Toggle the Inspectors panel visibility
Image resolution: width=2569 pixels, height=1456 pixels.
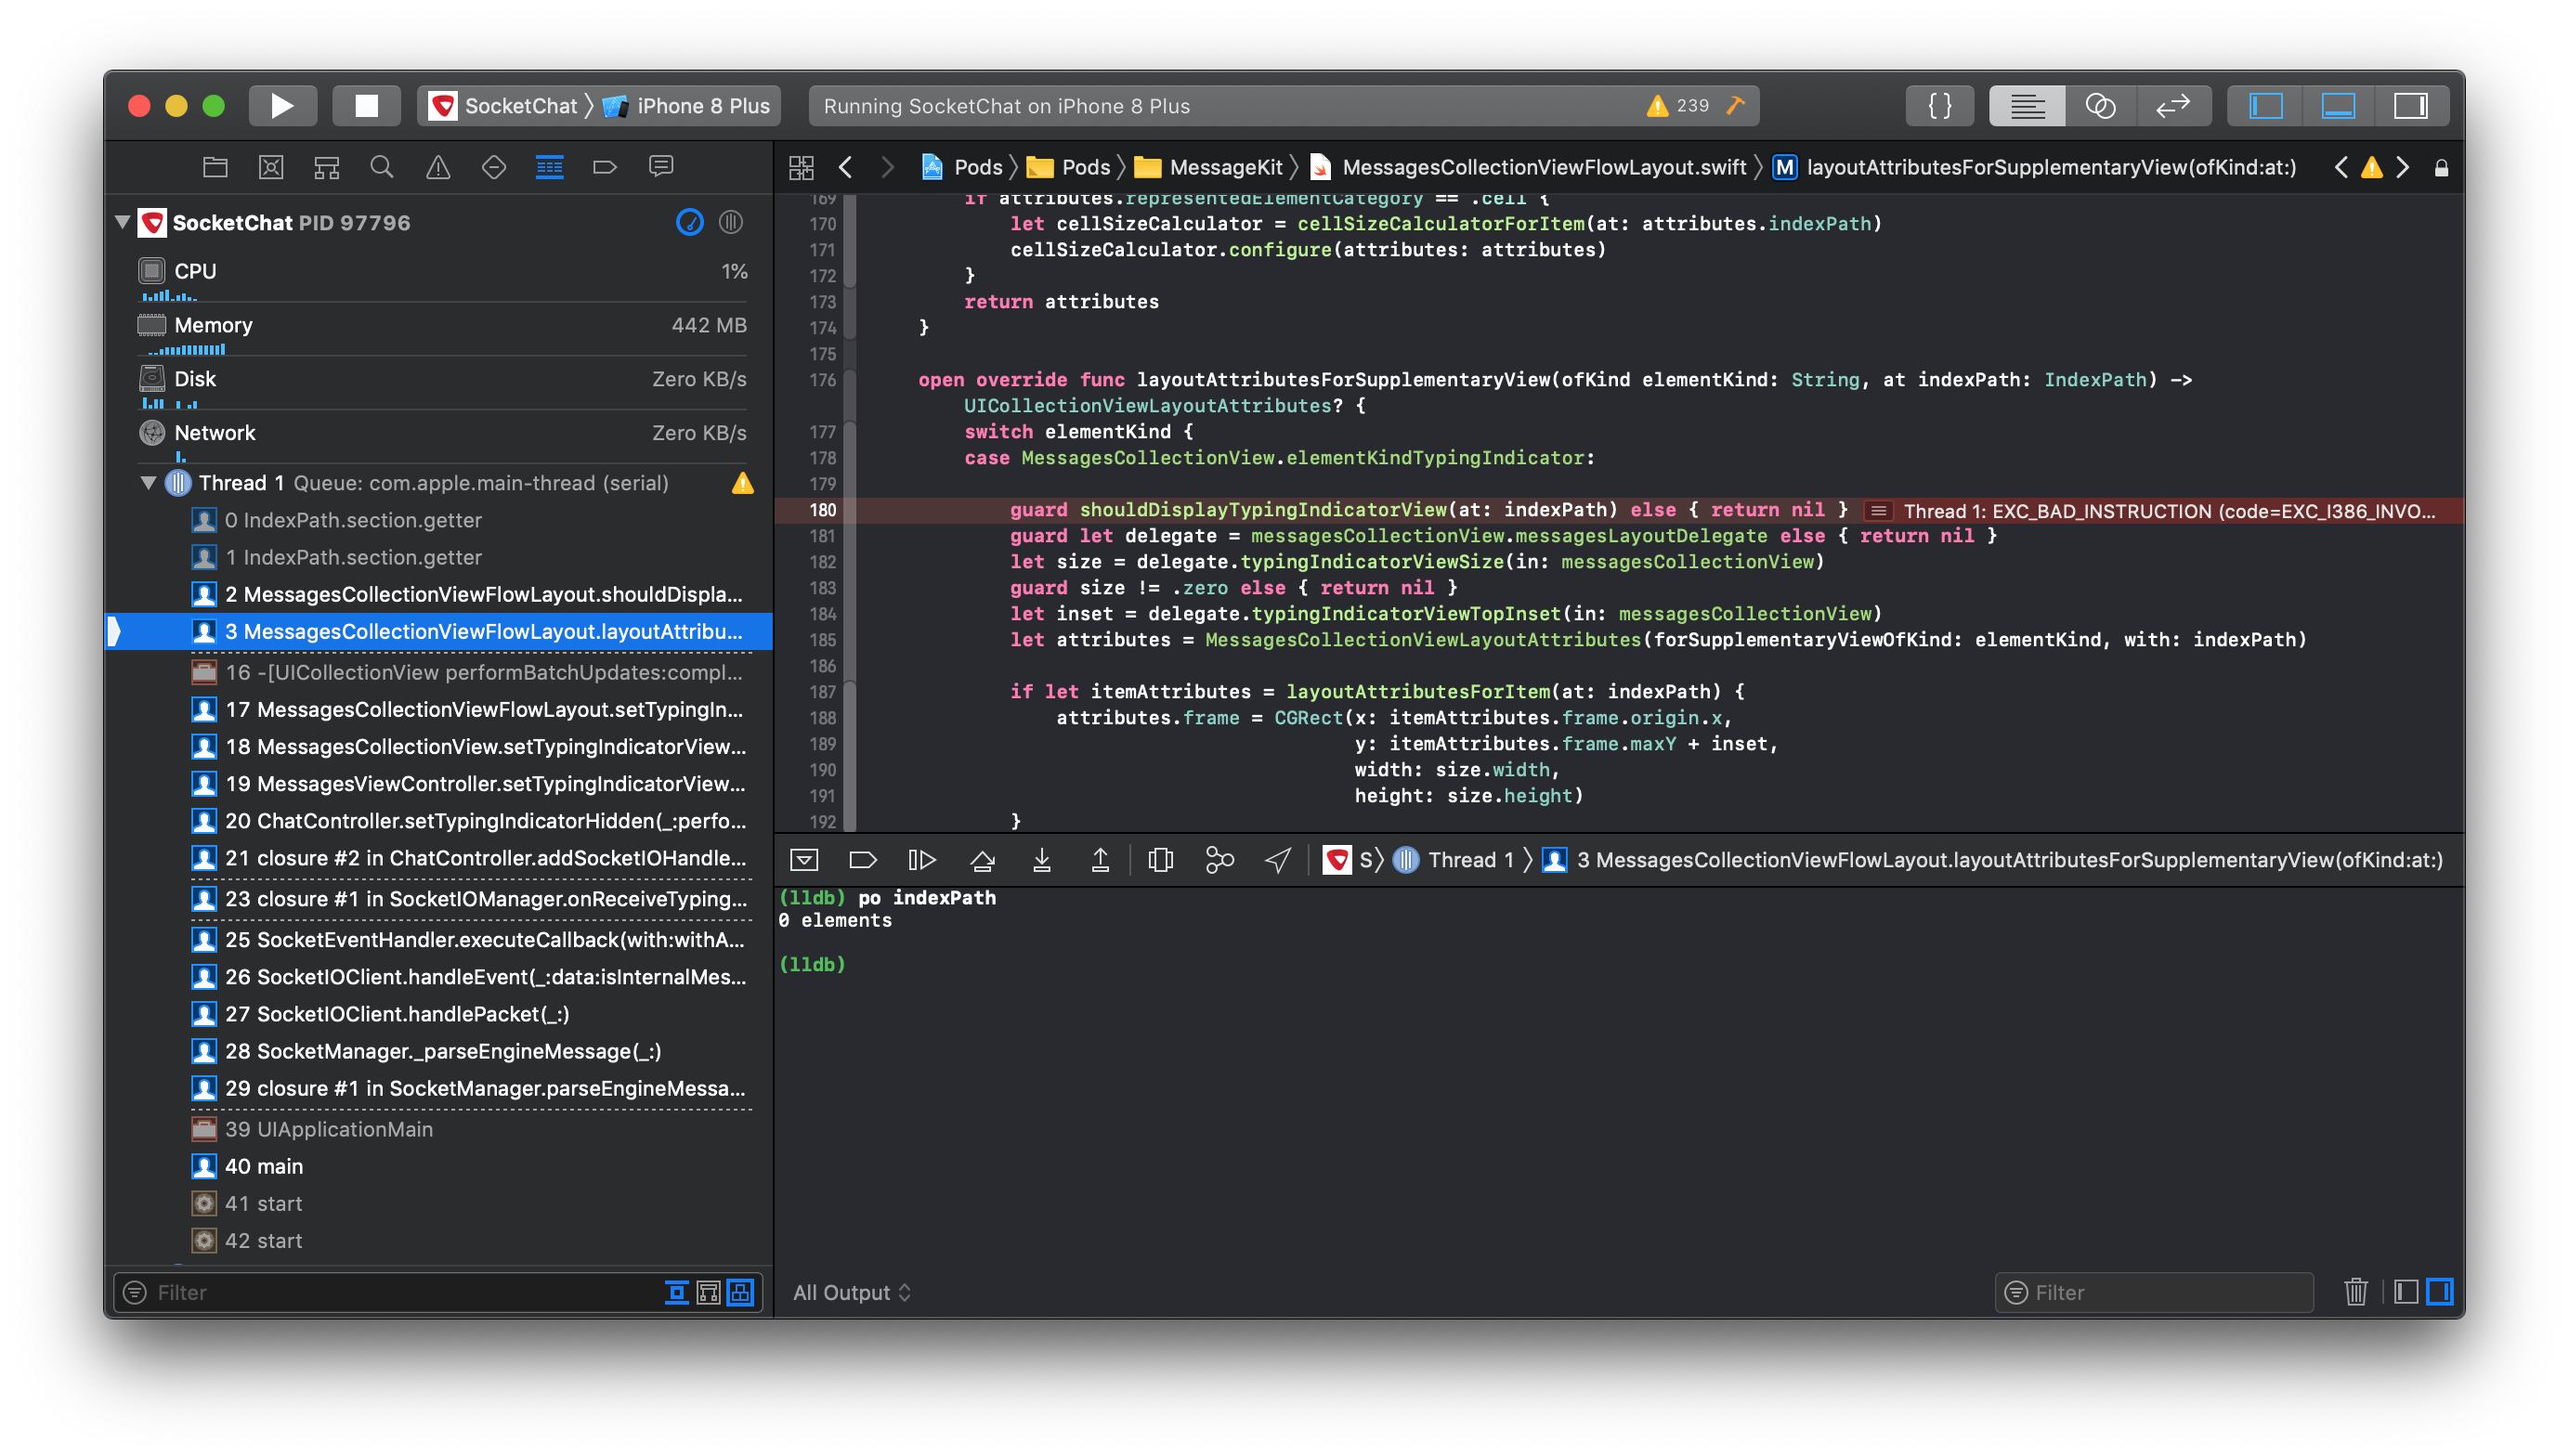[x=2410, y=106]
